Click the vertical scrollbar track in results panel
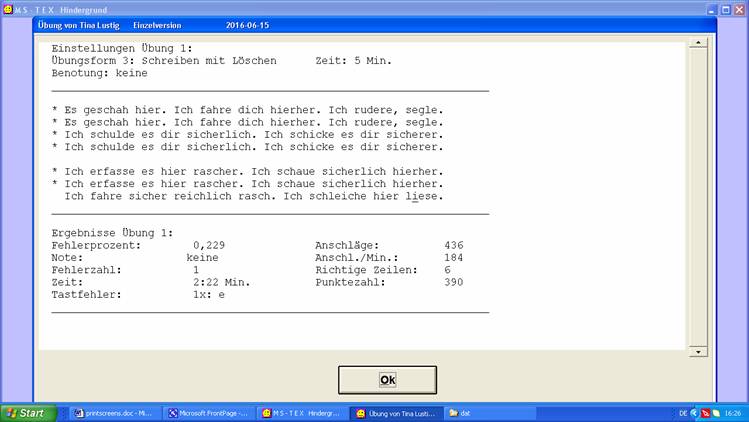Viewport: 749px width, 422px height. click(x=697, y=200)
